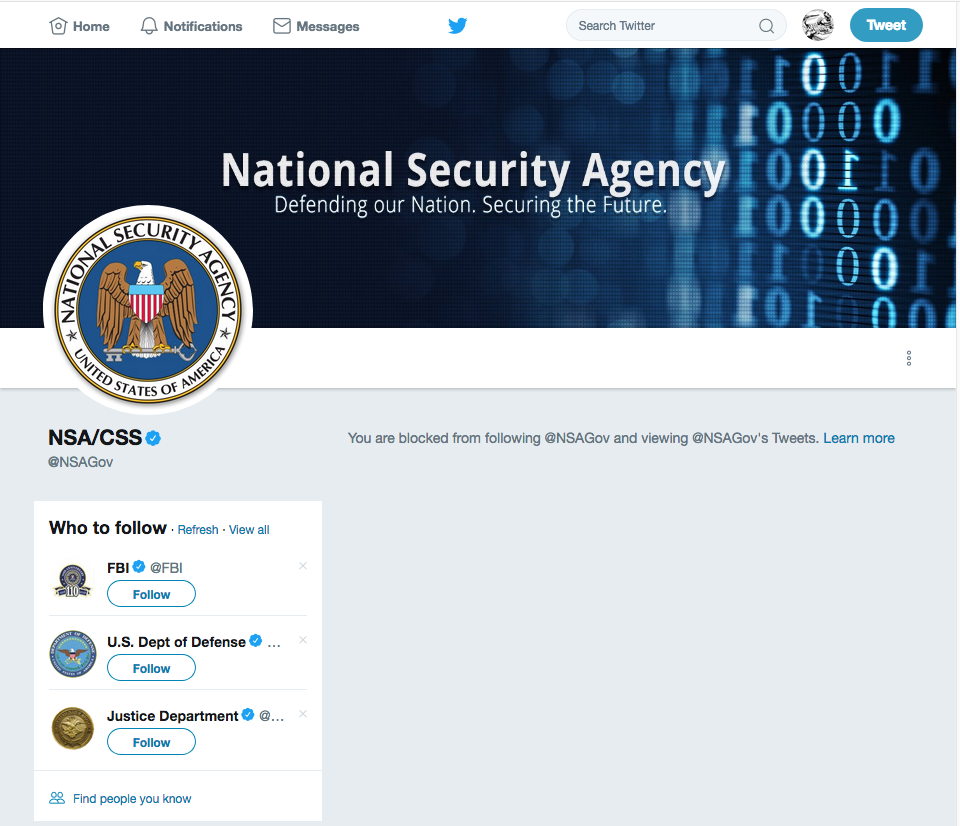Image resolution: width=960 pixels, height=826 pixels.
Task: Click the Twitter bird logo
Action: coord(457,26)
